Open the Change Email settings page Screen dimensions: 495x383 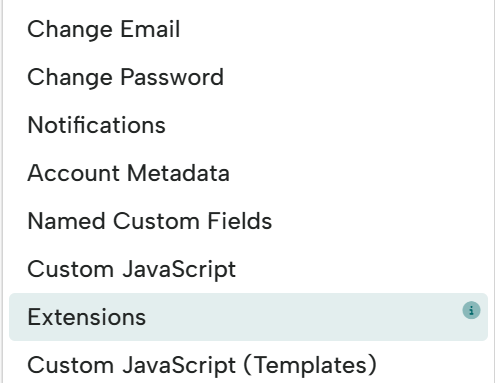tap(248, 29)
